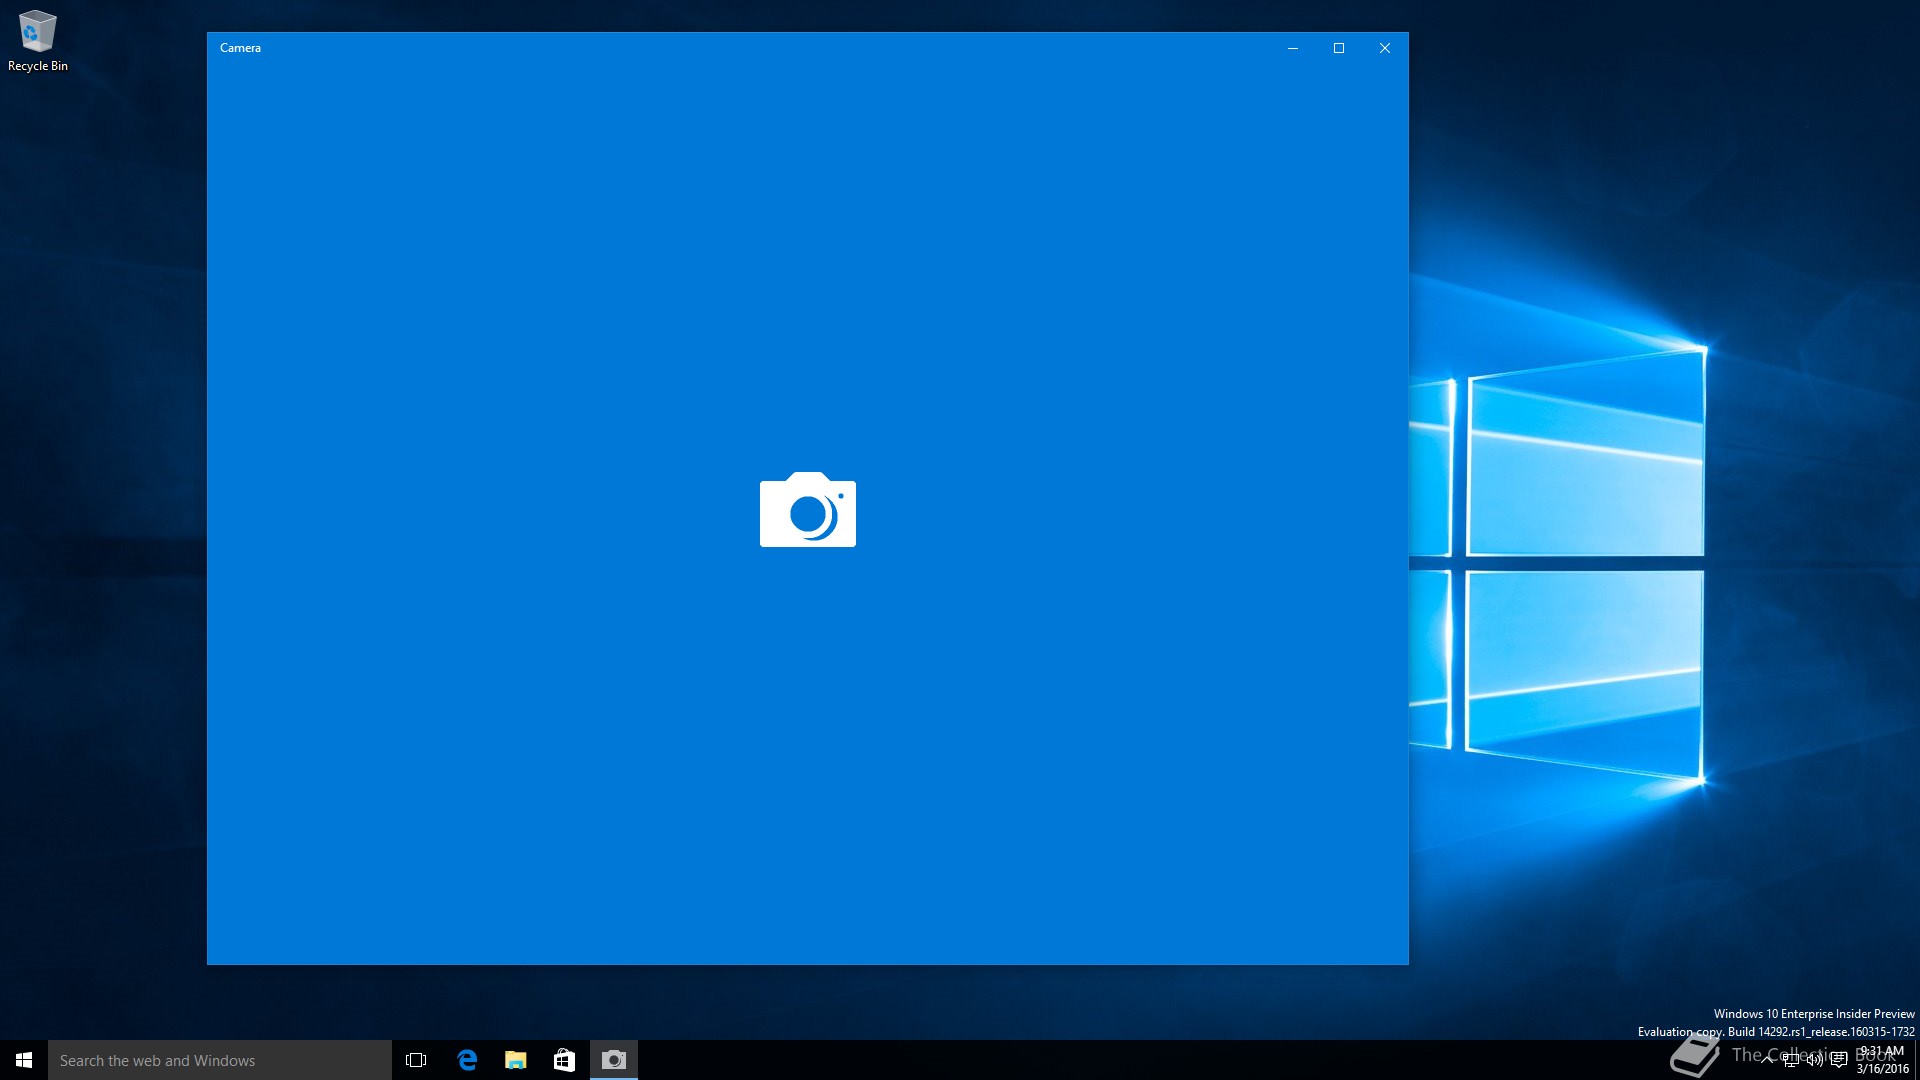Expand the hidden system tray icons chevron
1920x1080 pixels.
[x=1767, y=1060]
